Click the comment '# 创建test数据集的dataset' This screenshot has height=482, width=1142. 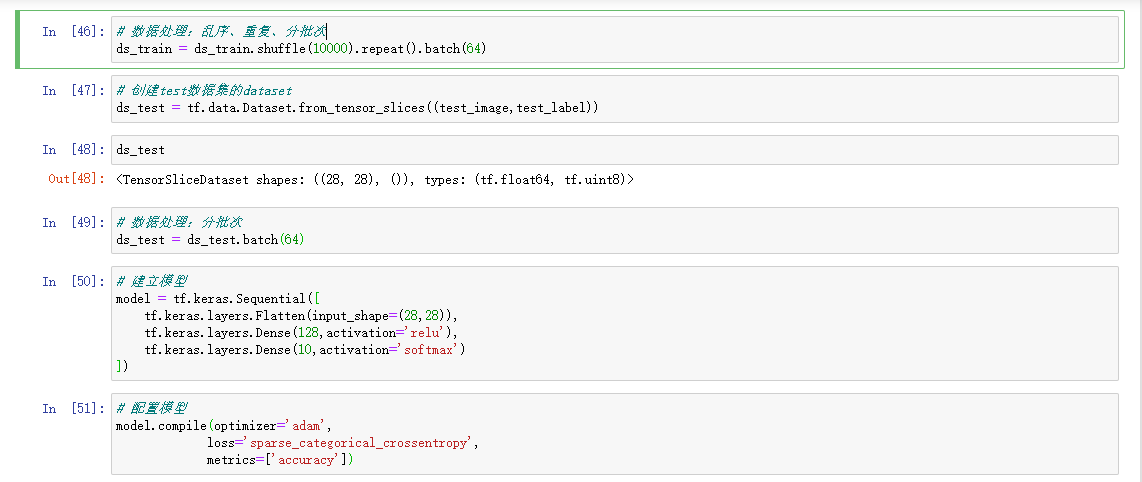click(x=204, y=90)
